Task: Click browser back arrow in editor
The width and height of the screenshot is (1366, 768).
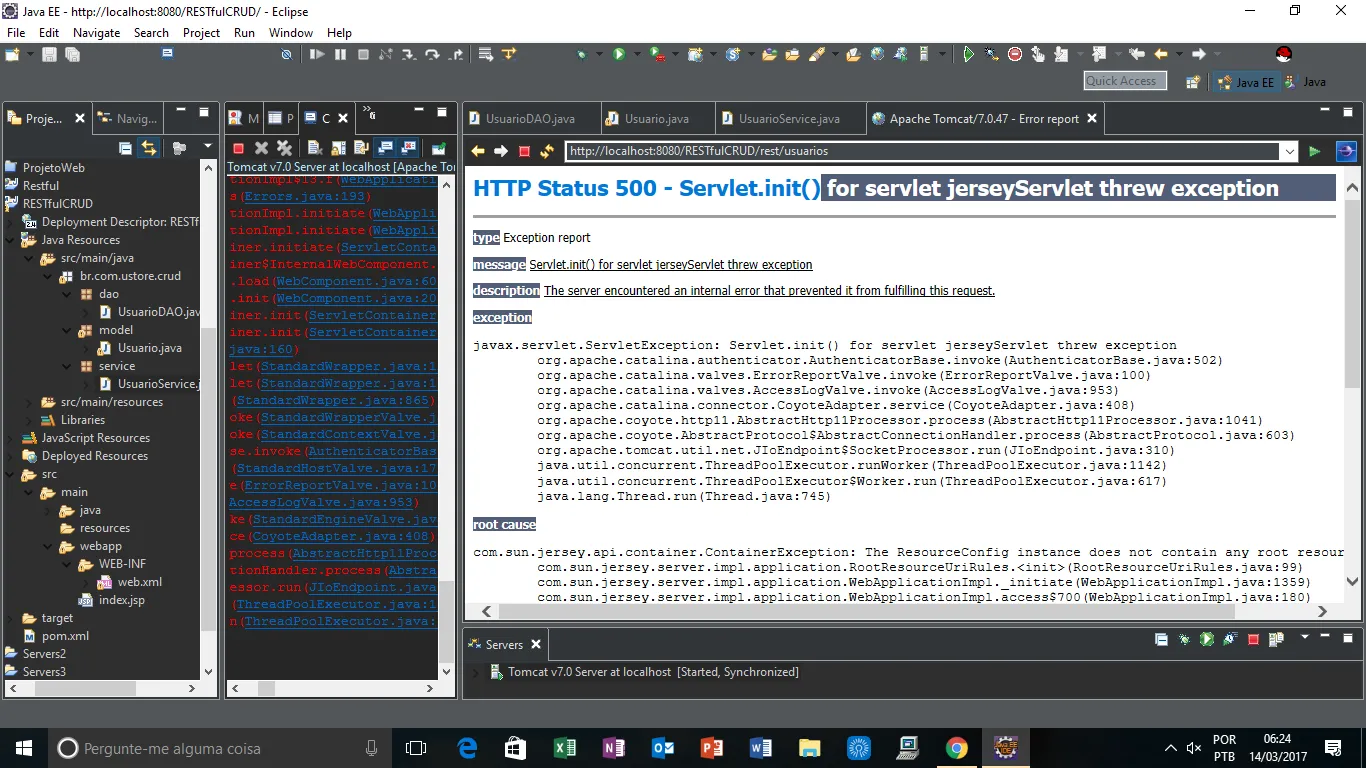Action: coord(478,152)
